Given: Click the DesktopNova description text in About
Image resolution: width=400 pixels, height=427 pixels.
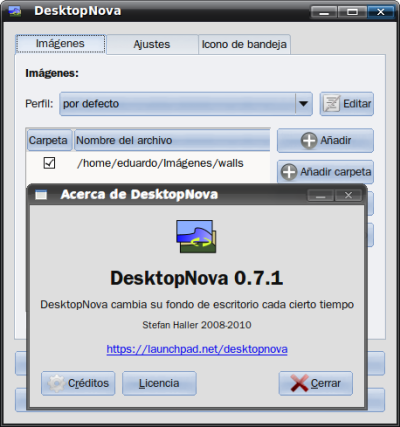Looking at the screenshot, I should 197,305.
